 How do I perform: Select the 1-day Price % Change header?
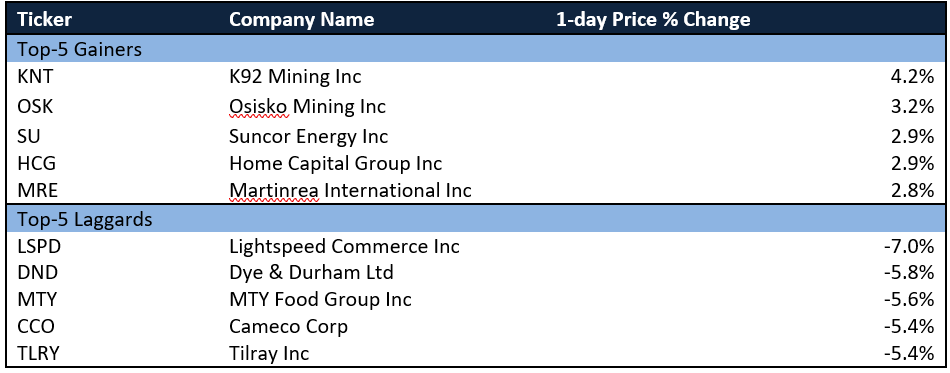click(653, 19)
